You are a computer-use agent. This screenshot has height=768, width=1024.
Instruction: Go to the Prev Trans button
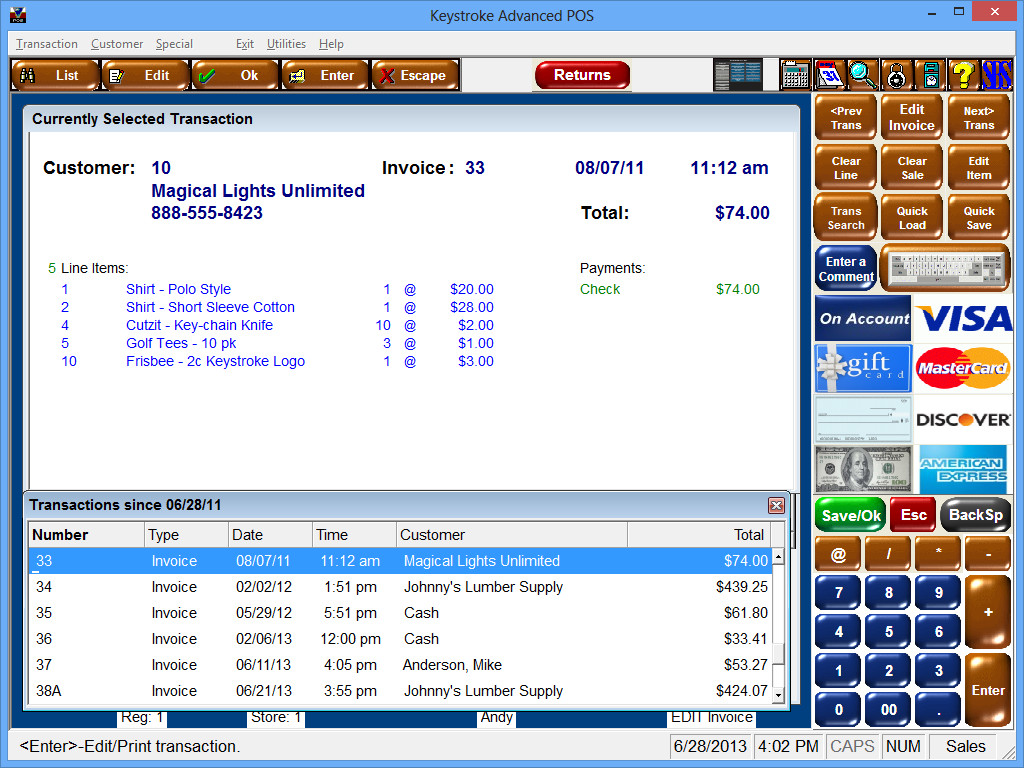pos(846,118)
